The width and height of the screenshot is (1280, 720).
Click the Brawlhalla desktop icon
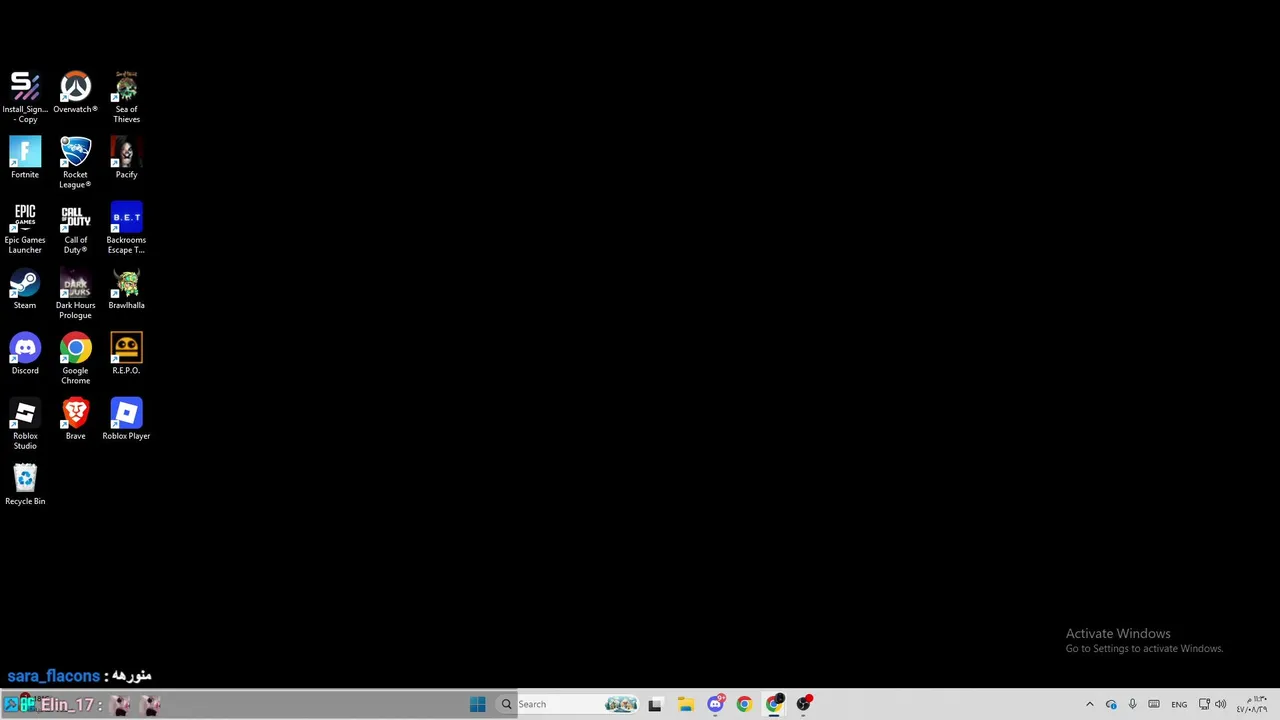point(126,289)
